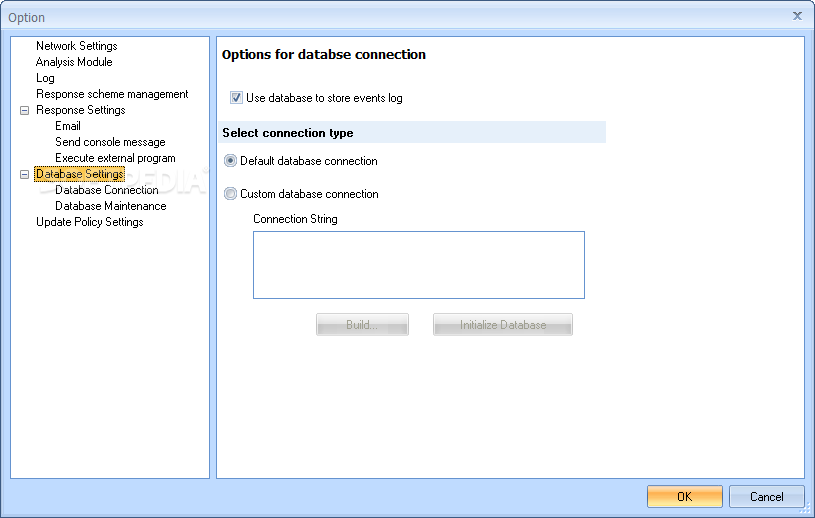Select Analysis Module option page
Image resolution: width=815 pixels, height=518 pixels.
pyautogui.click(x=74, y=62)
